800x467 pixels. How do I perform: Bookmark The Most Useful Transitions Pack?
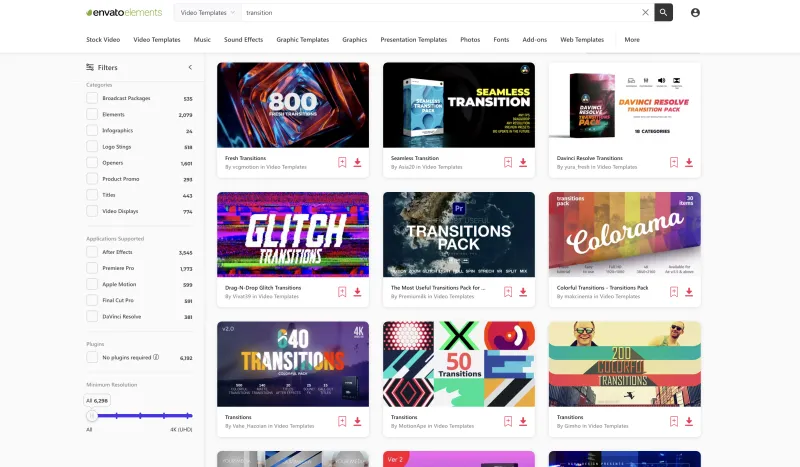[508, 292]
